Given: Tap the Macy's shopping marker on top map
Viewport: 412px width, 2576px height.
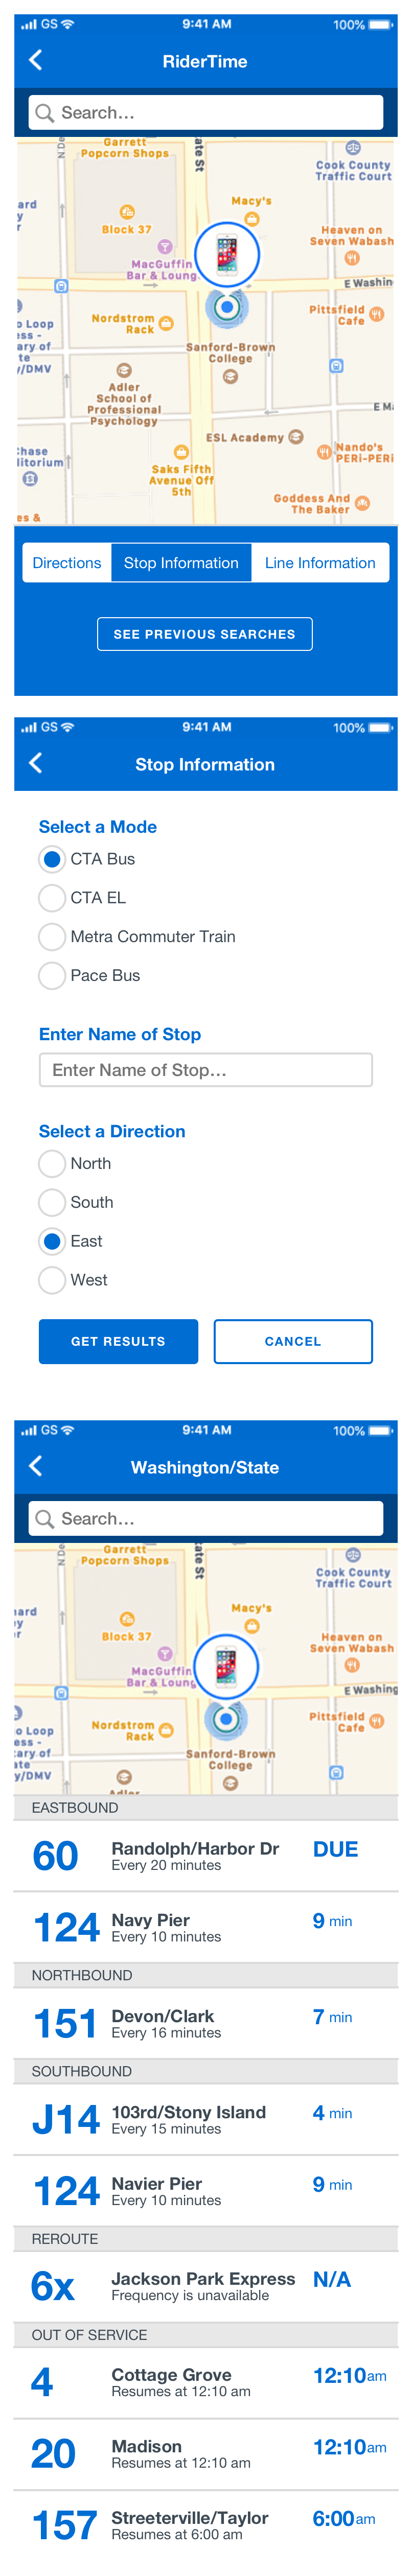Looking at the screenshot, I should [252, 219].
